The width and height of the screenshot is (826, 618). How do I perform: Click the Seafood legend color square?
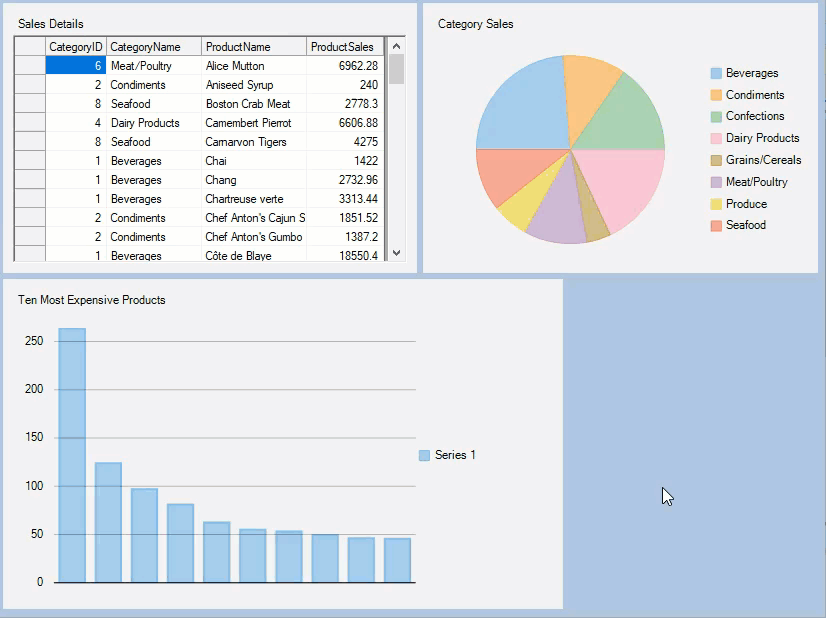pyautogui.click(x=716, y=225)
